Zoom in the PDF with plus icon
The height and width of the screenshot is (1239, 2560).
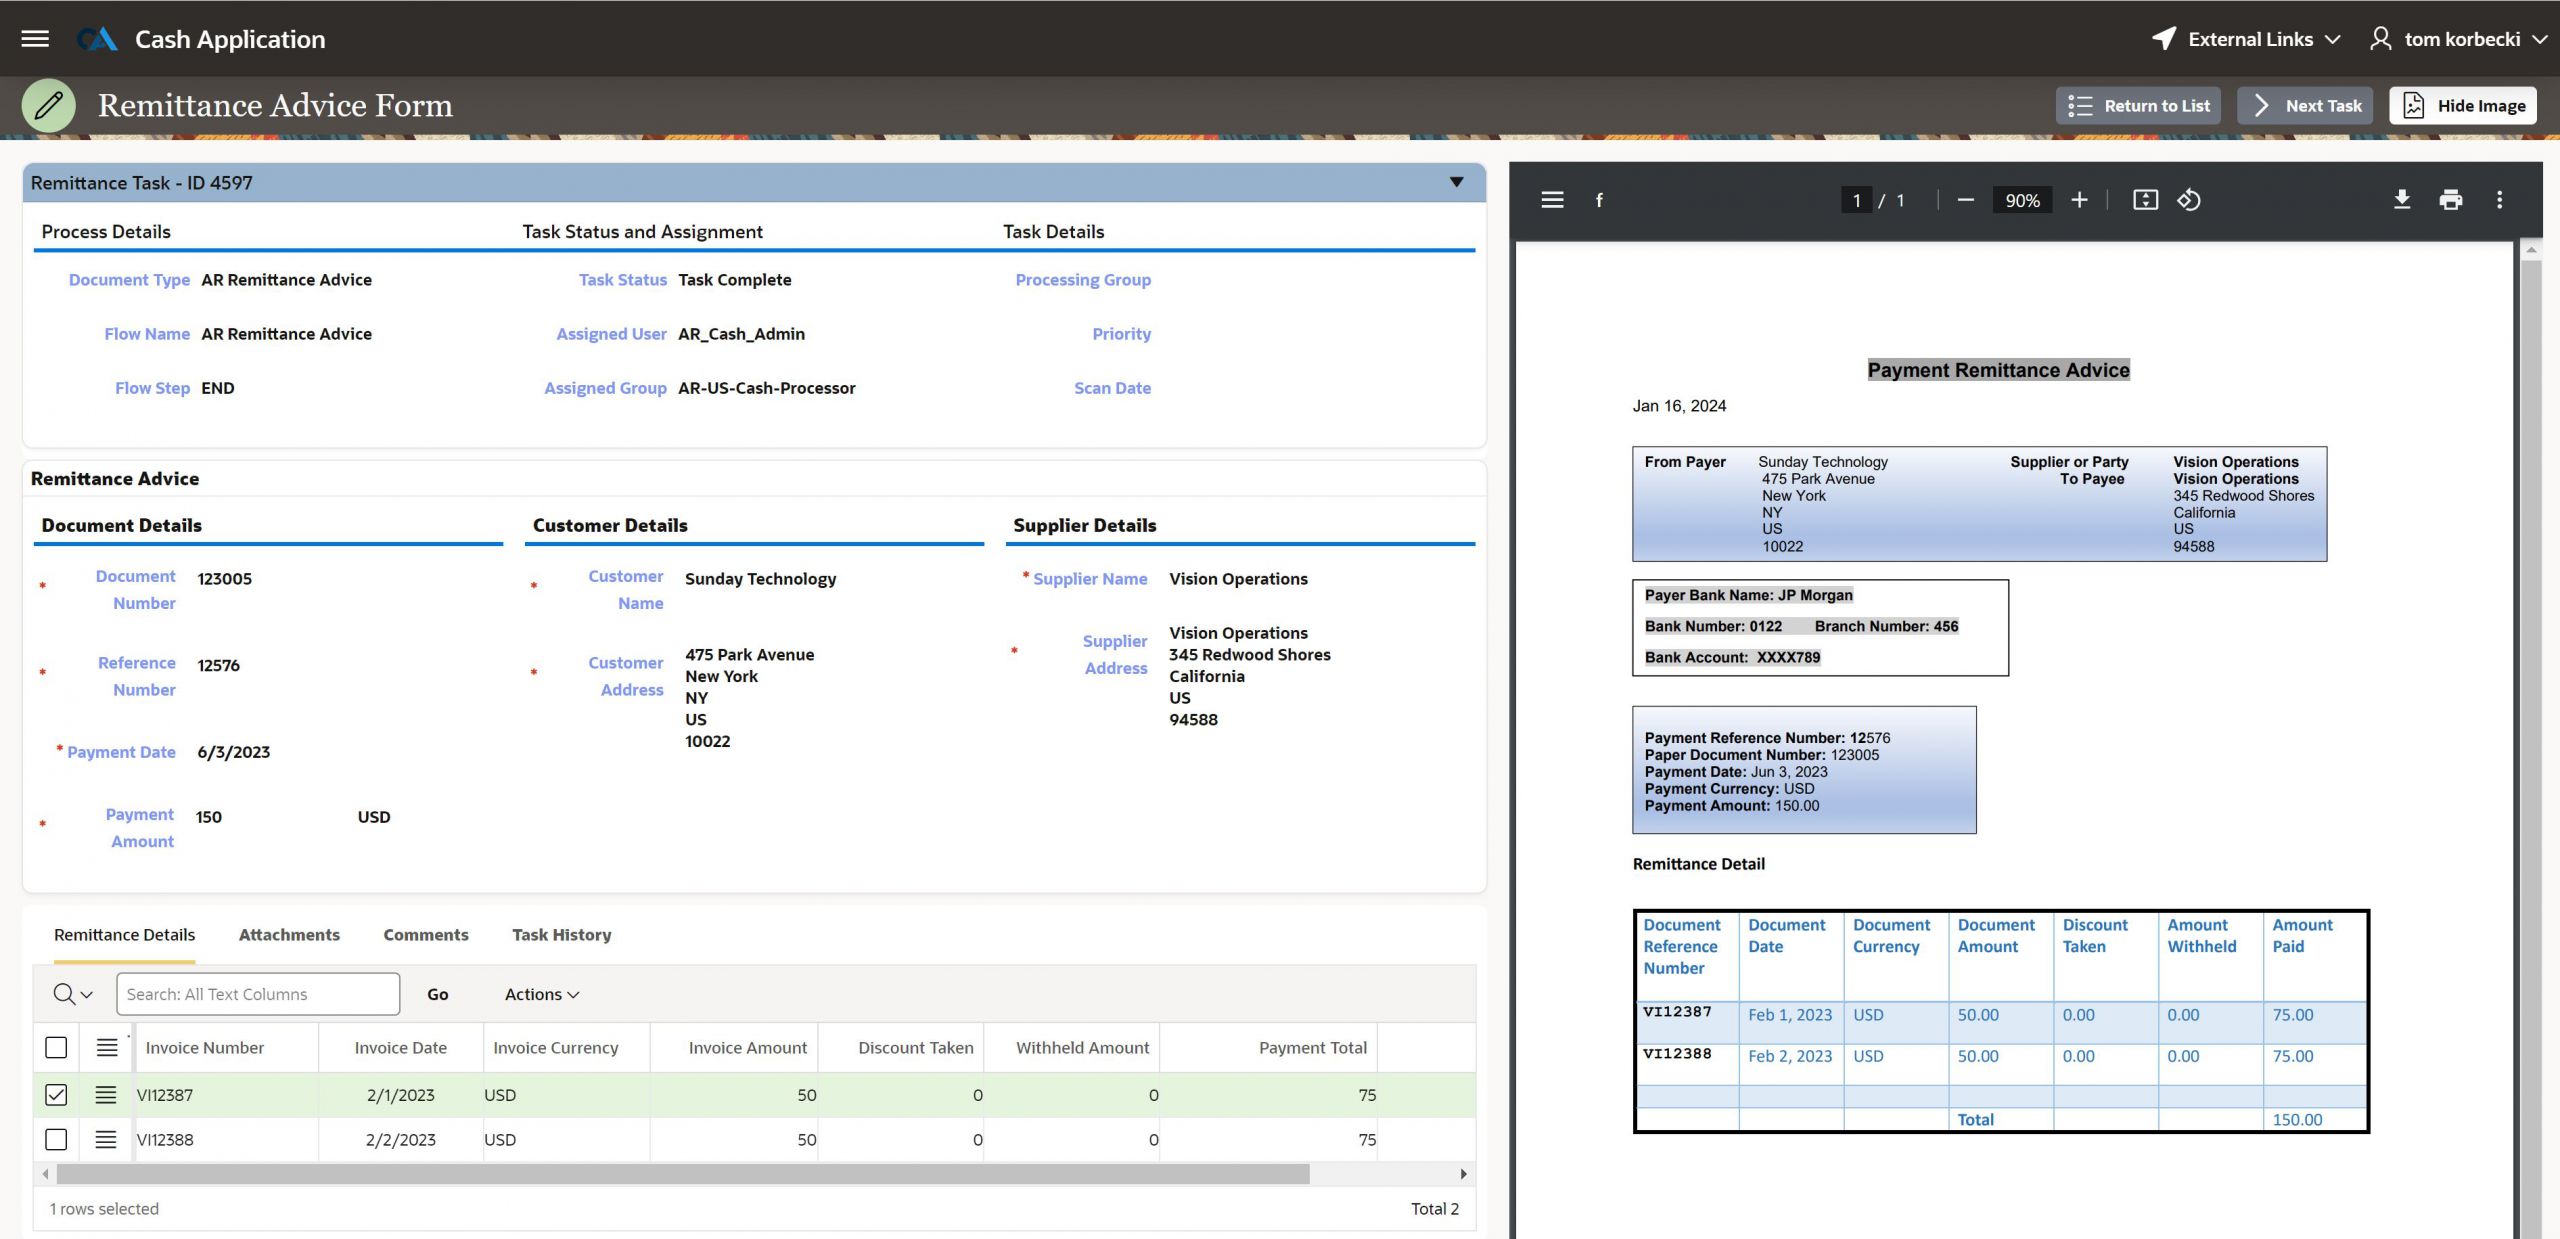point(2079,200)
